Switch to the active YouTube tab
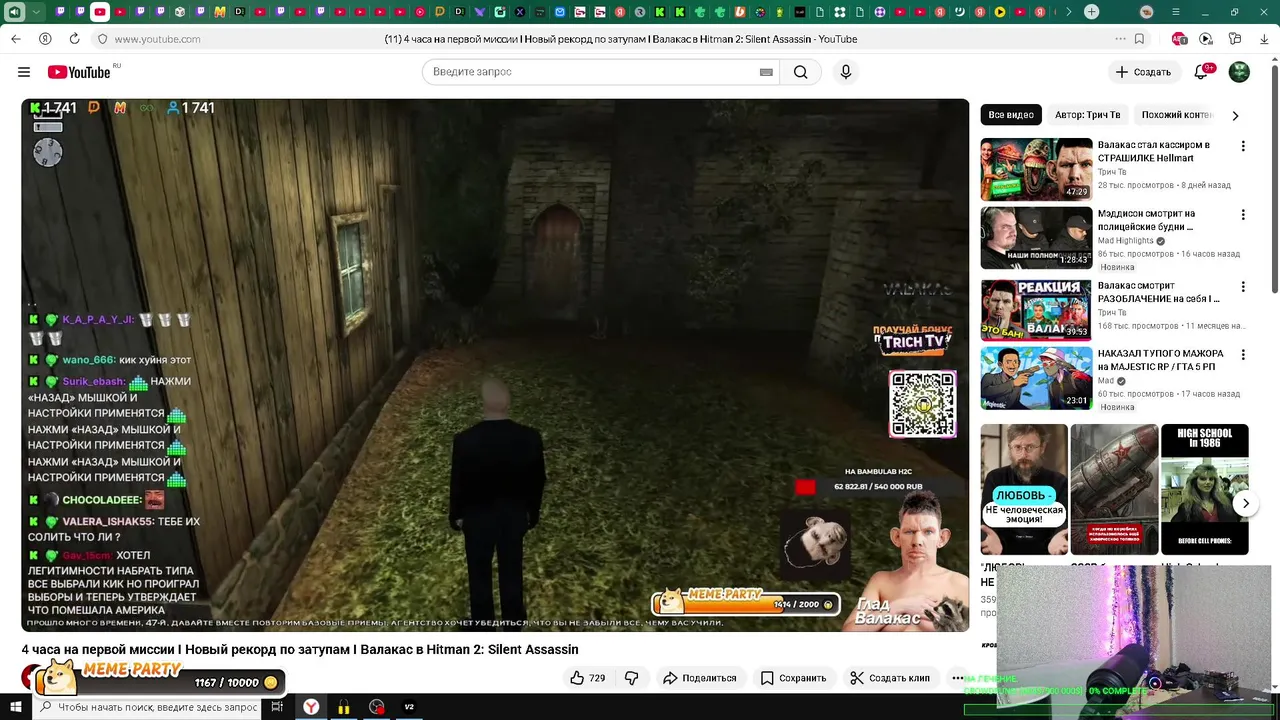Image resolution: width=1280 pixels, height=720 pixels. point(100,12)
